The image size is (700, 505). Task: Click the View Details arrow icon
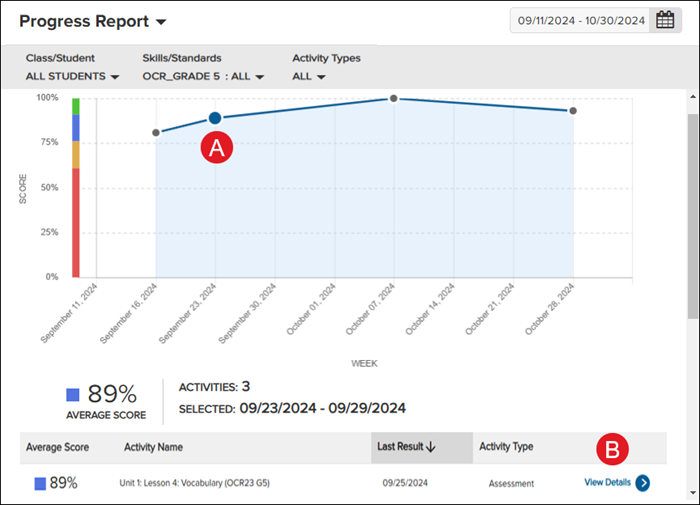[642, 483]
